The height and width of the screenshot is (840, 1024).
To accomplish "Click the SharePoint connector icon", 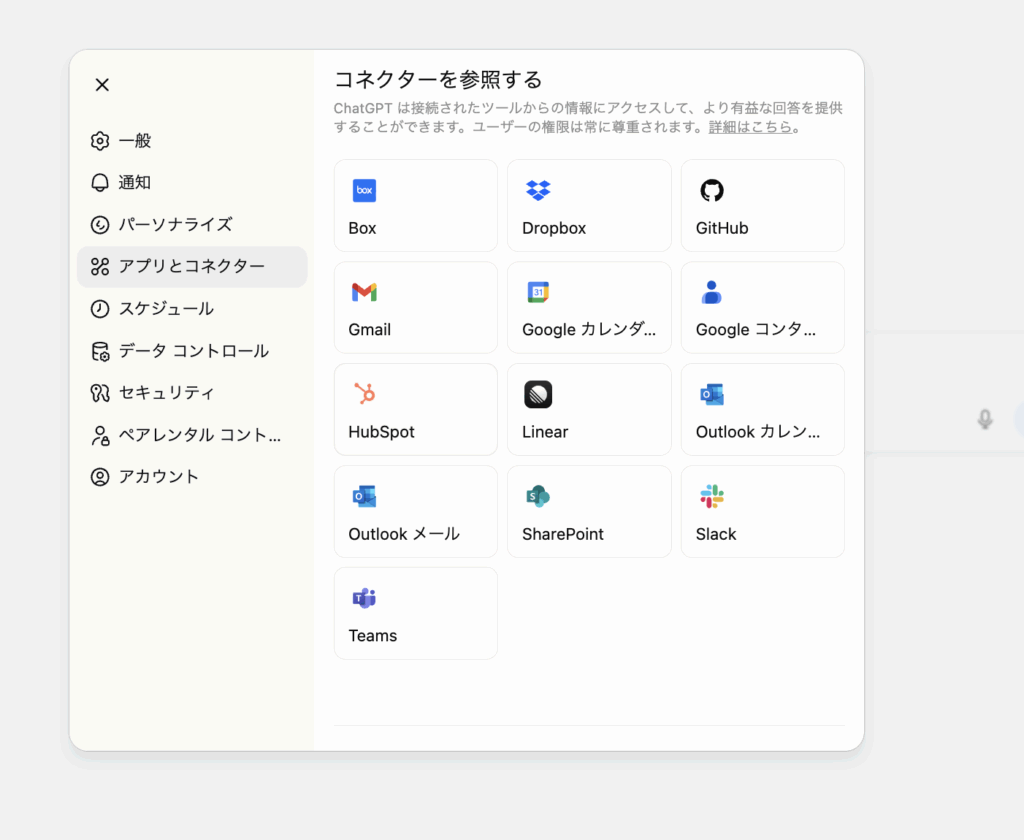I will click(x=538, y=496).
